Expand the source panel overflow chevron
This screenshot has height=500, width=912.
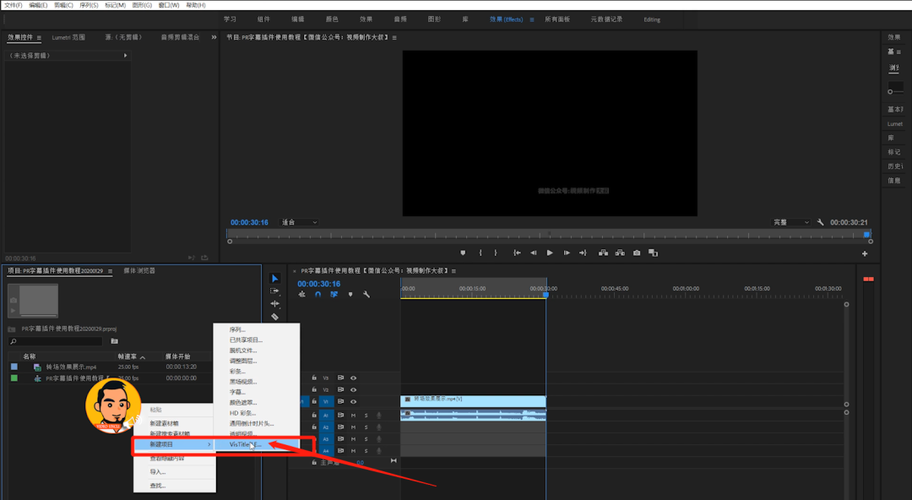coord(213,37)
